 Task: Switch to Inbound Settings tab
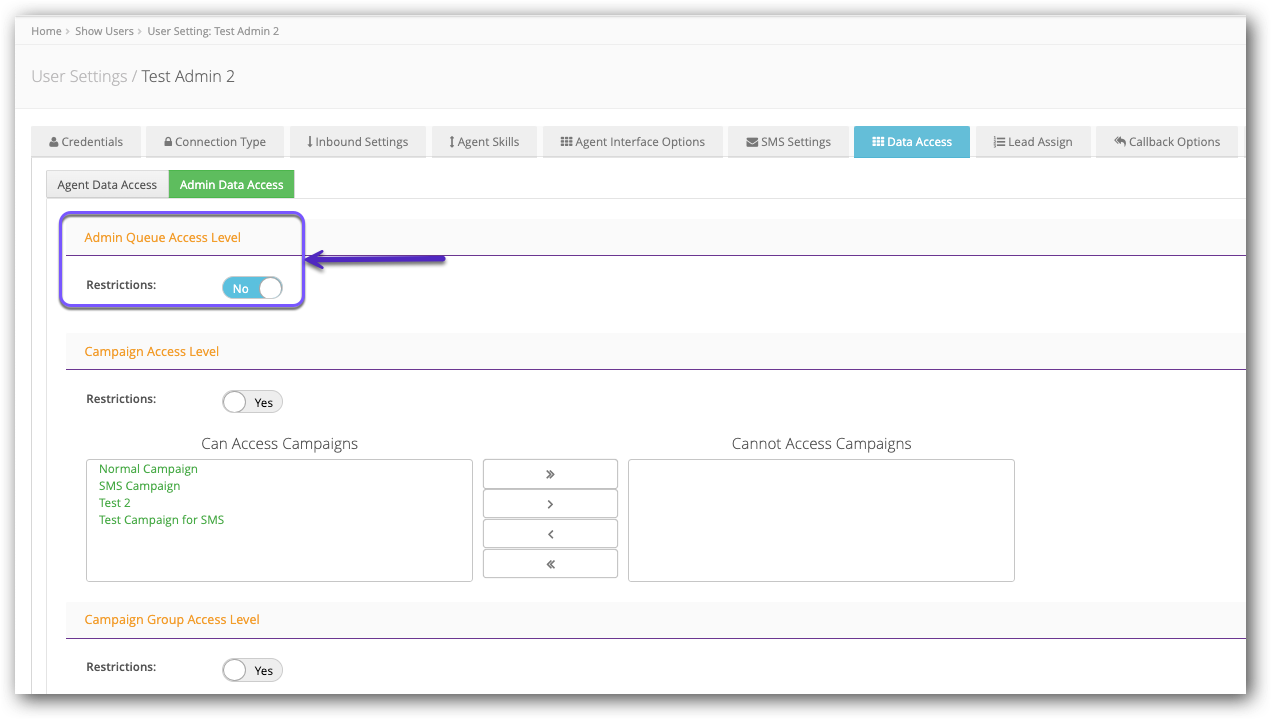358,142
